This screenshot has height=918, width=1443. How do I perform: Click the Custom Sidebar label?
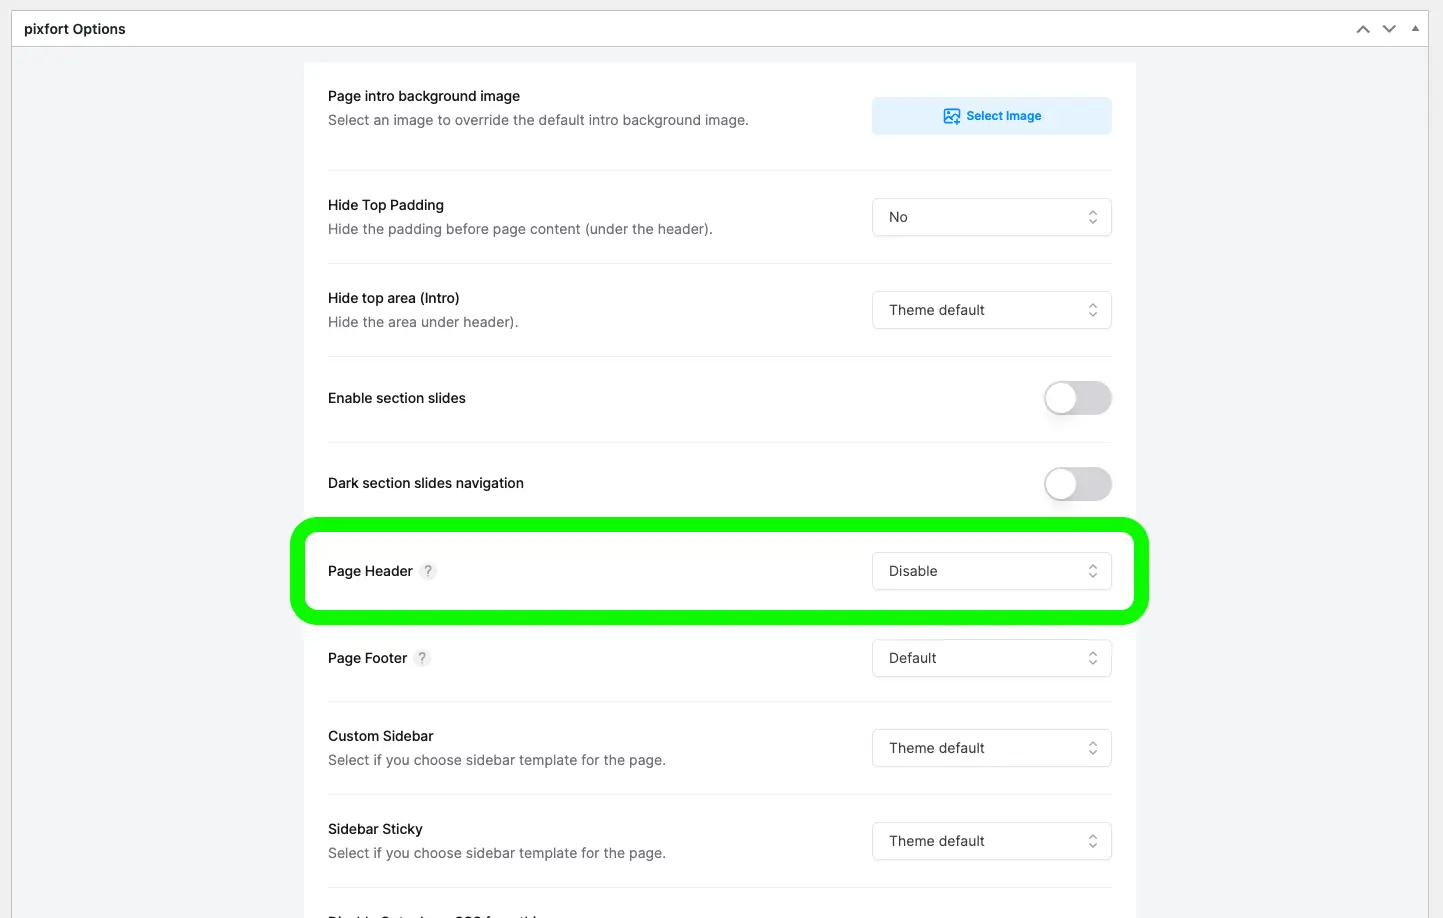(381, 736)
